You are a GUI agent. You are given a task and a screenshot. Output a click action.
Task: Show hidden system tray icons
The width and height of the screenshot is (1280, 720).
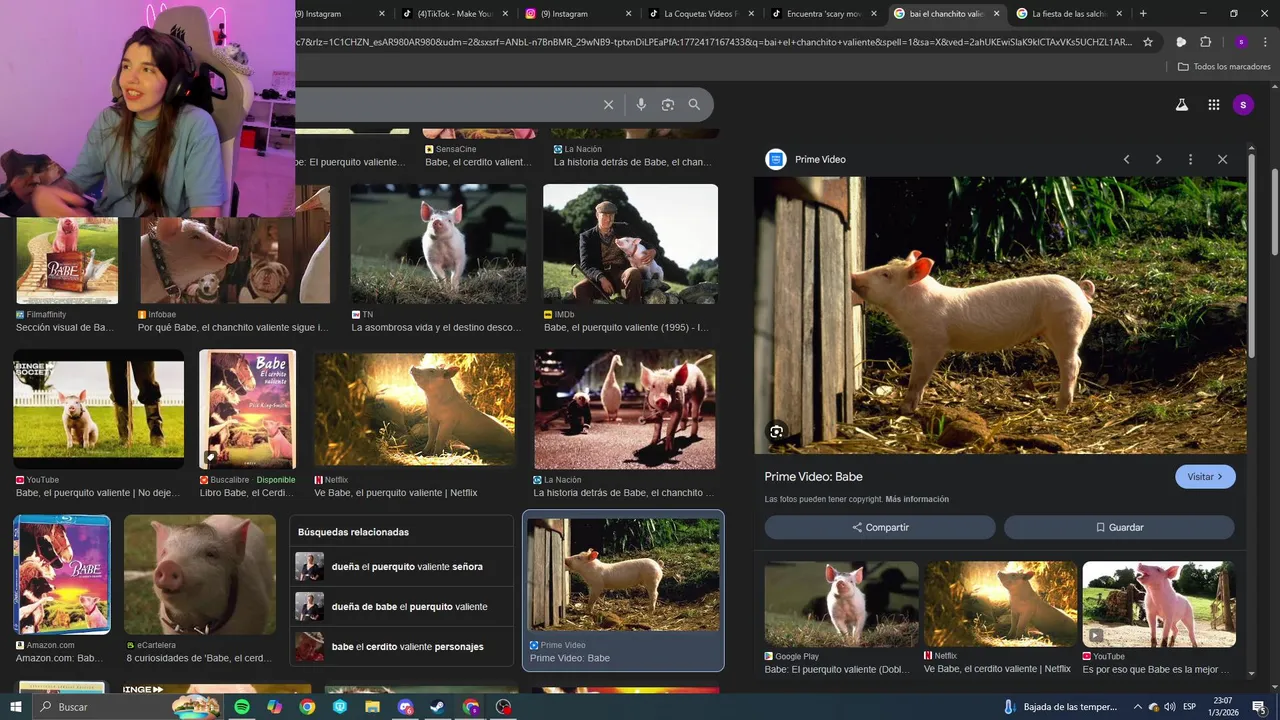1138,707
